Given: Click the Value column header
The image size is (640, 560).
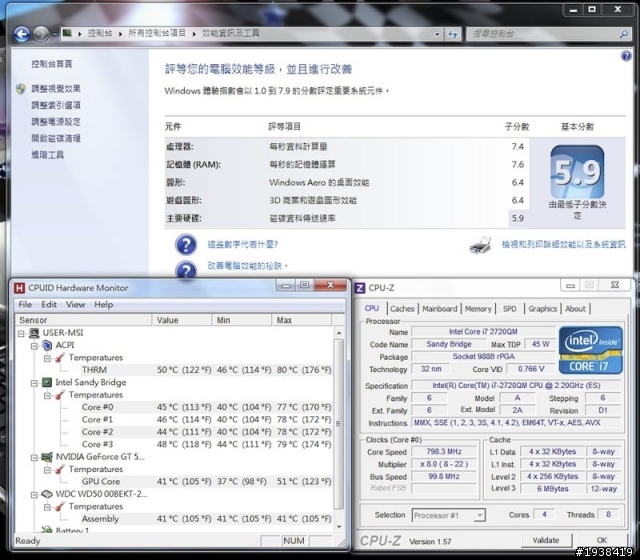Looking at the screenshot, I should point(182,320).
